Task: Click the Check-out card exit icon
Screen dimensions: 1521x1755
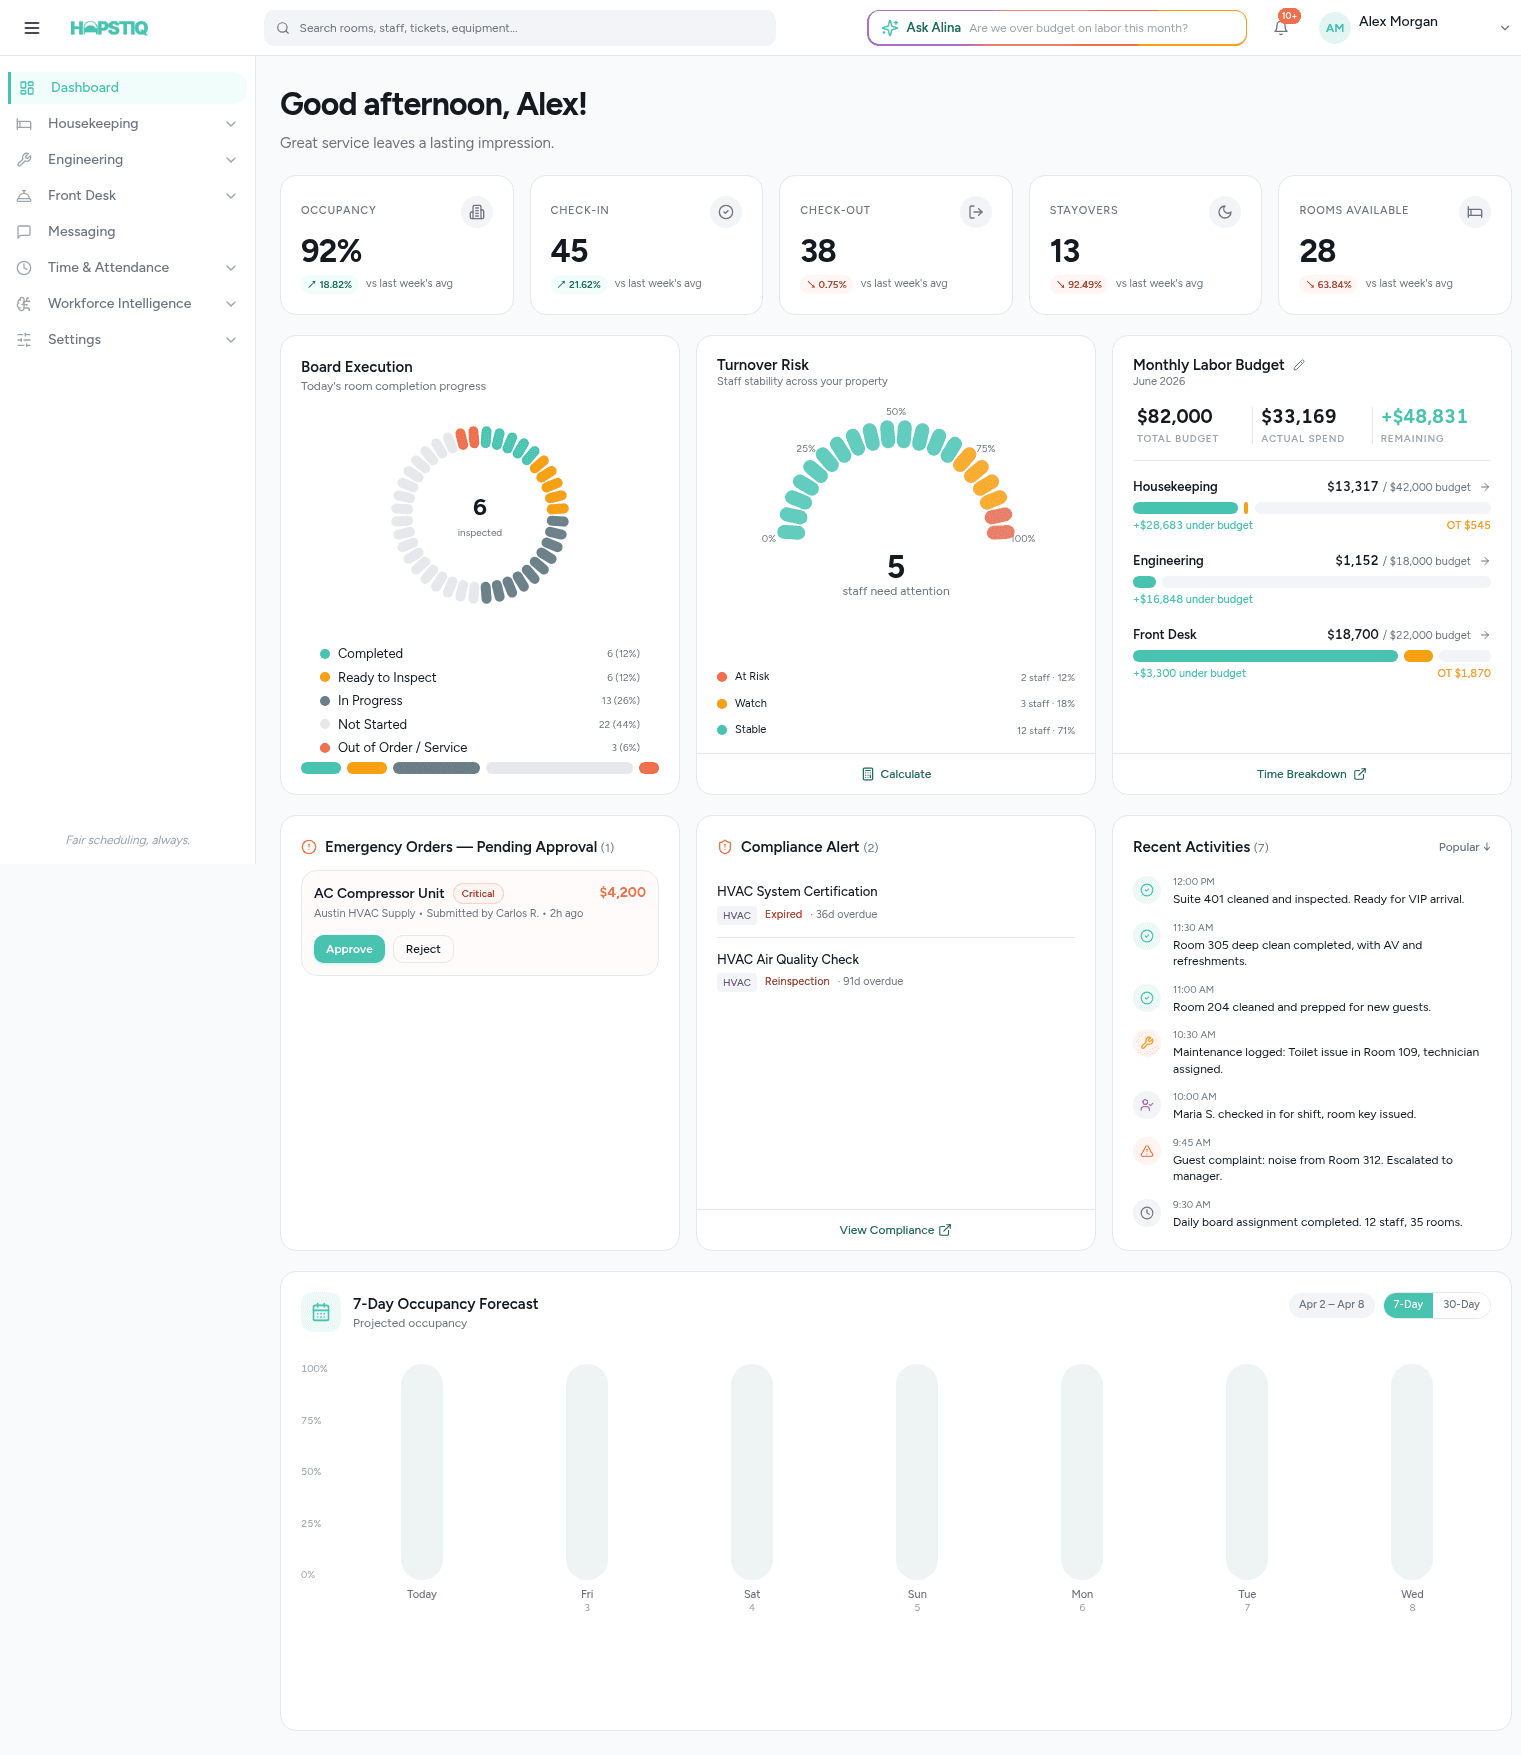Action: tap(976, 212)
